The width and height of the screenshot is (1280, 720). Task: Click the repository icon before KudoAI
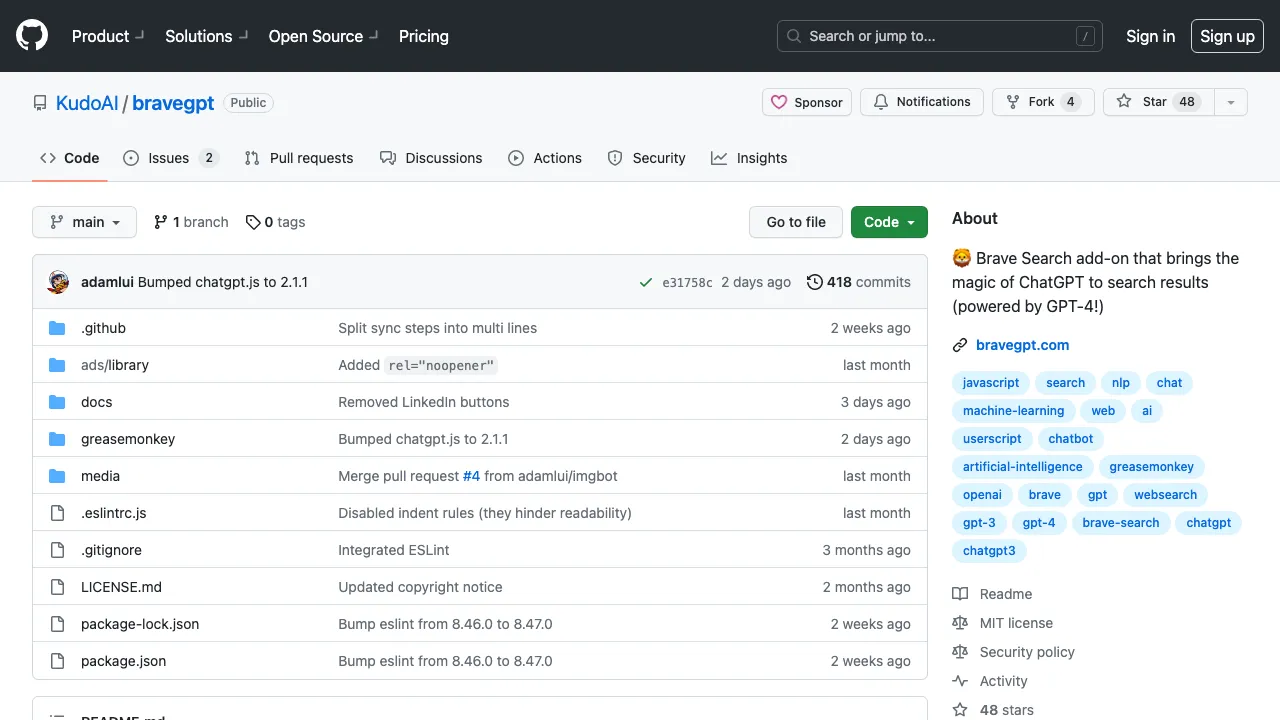coord(40,103)
